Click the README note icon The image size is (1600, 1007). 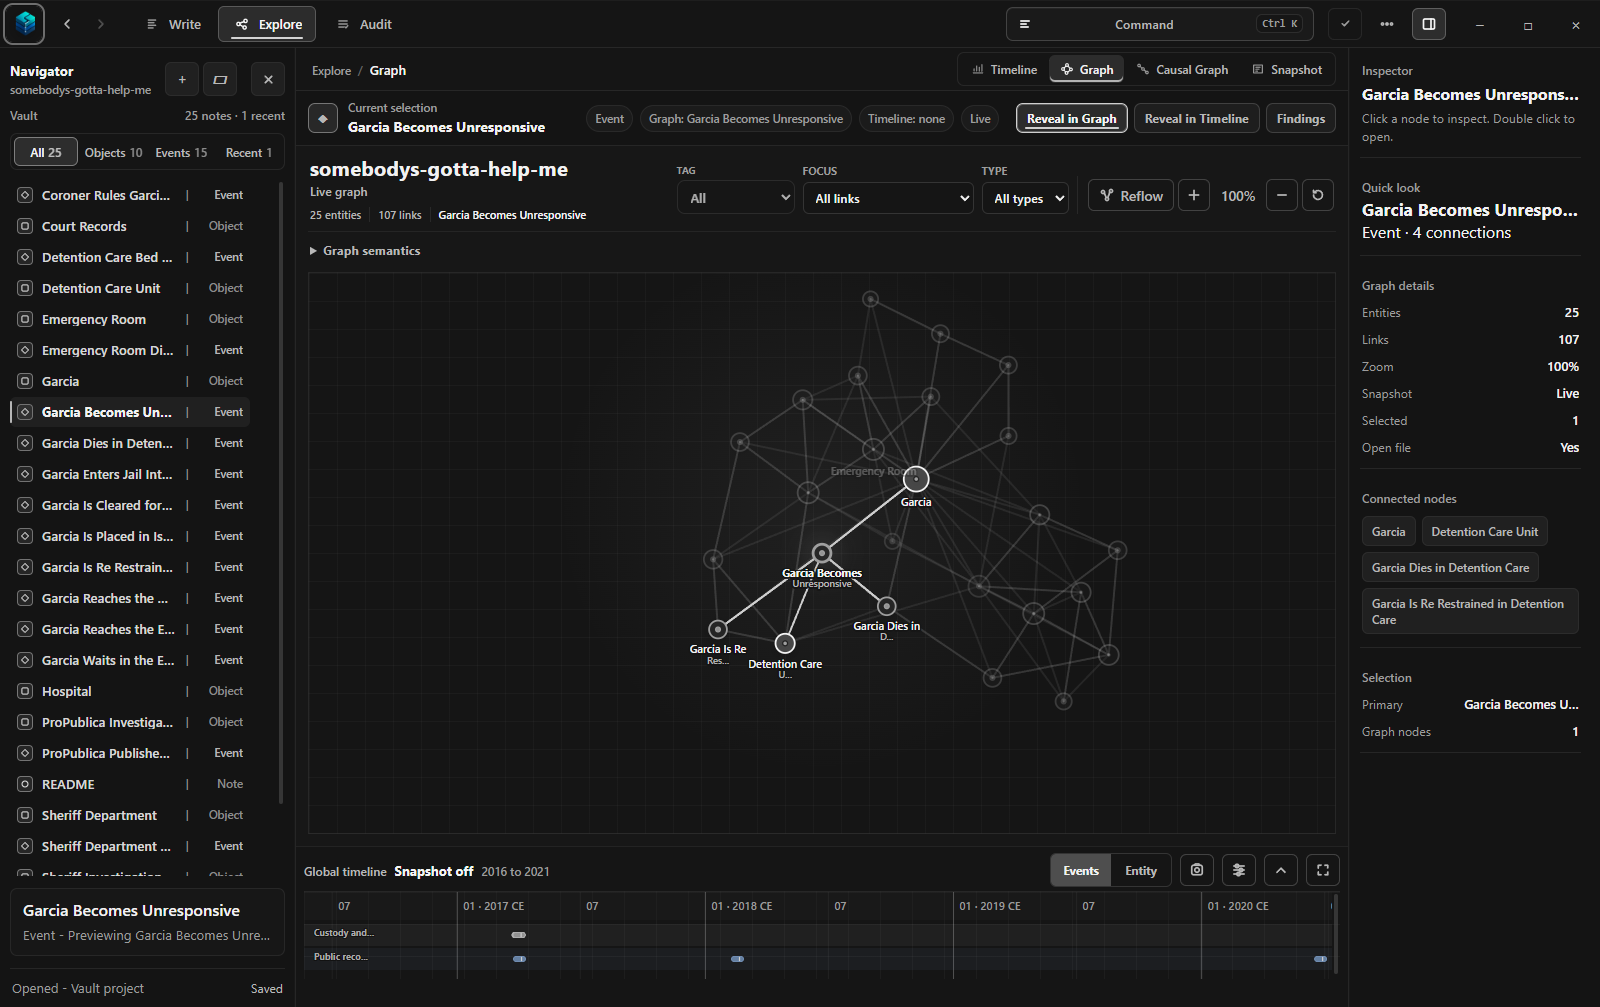[25, 784]
